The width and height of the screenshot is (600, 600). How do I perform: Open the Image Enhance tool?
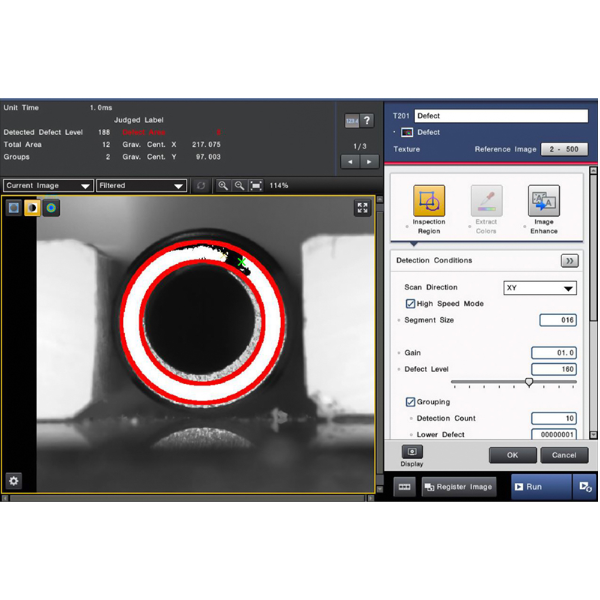(543, 203)
